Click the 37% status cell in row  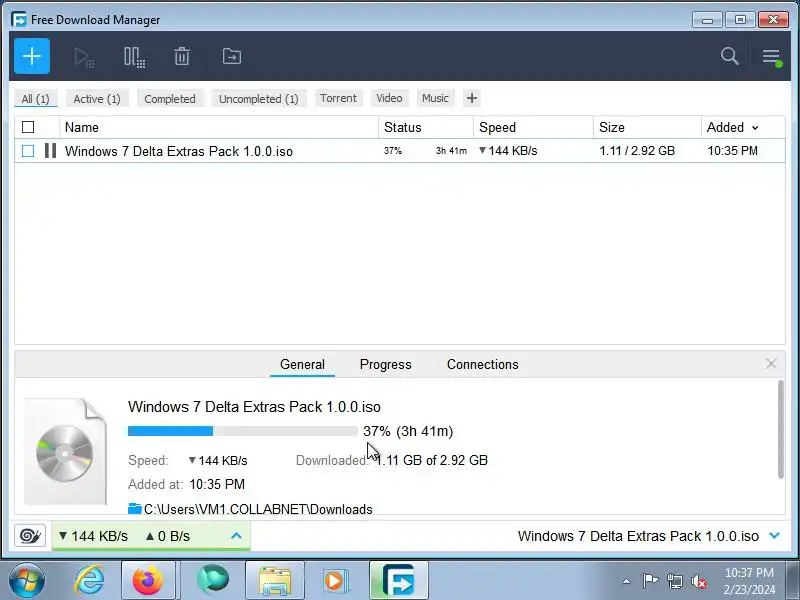(x=393, y=151)
